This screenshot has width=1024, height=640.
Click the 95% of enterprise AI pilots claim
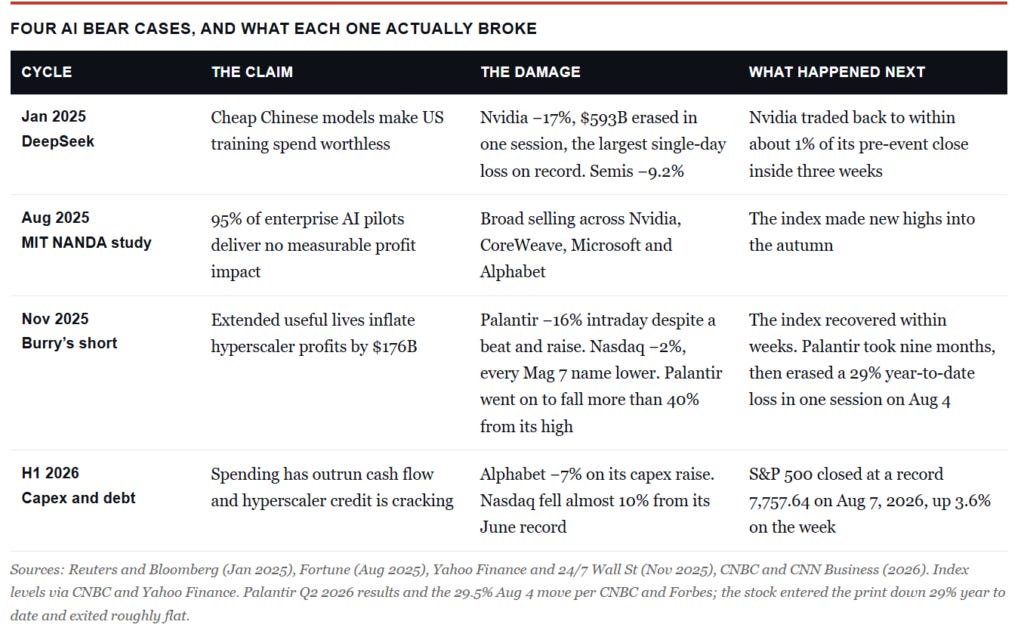[313, 245]
